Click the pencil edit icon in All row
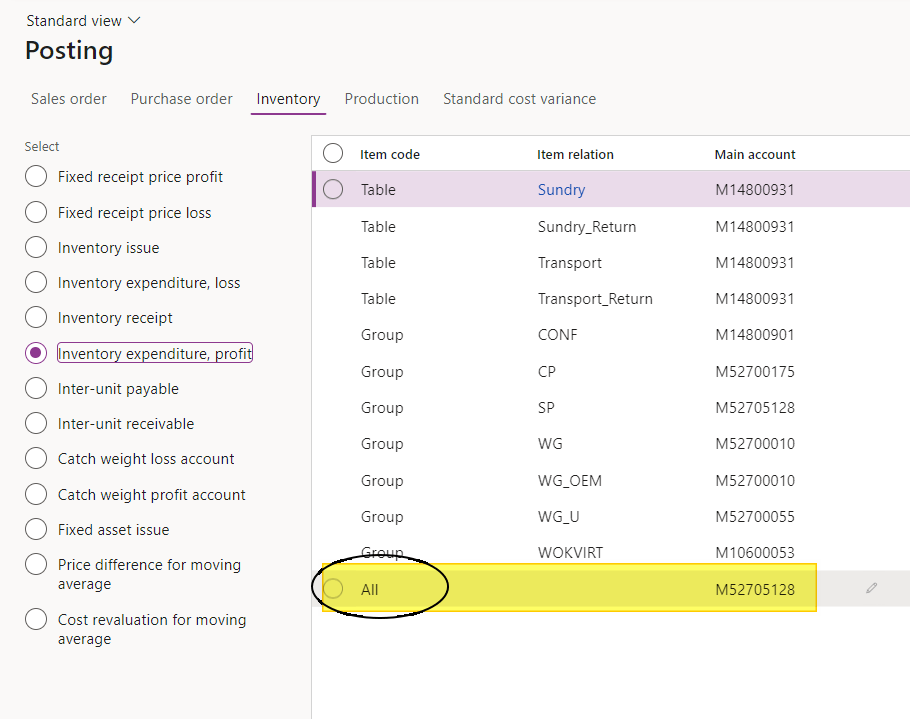 point(871,589)
